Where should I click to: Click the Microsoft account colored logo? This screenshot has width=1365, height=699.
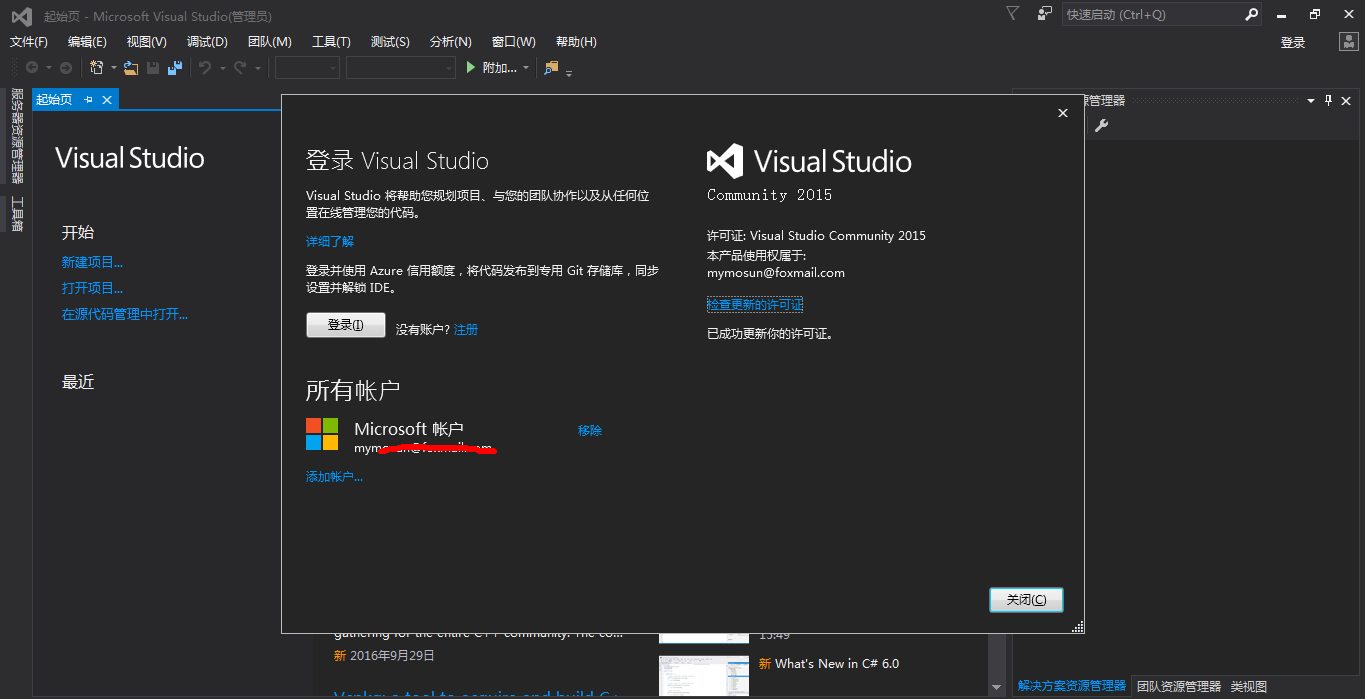click(322, 434)
